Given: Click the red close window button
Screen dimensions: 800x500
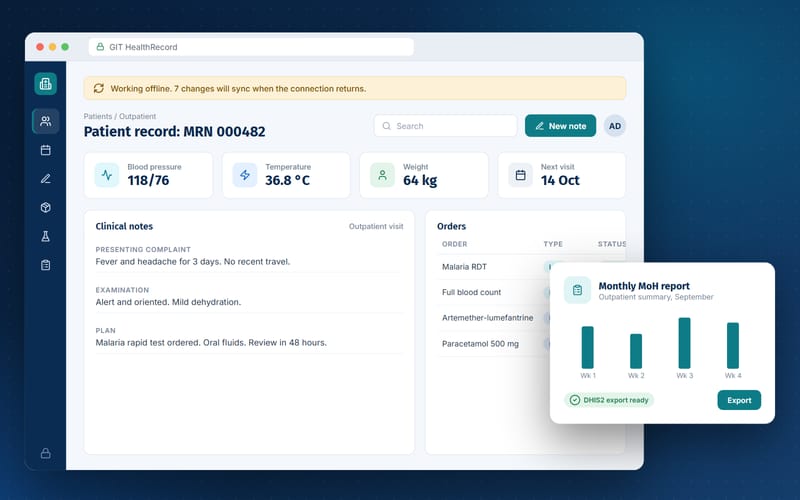Looking at the screenshot, I should 40,47.
